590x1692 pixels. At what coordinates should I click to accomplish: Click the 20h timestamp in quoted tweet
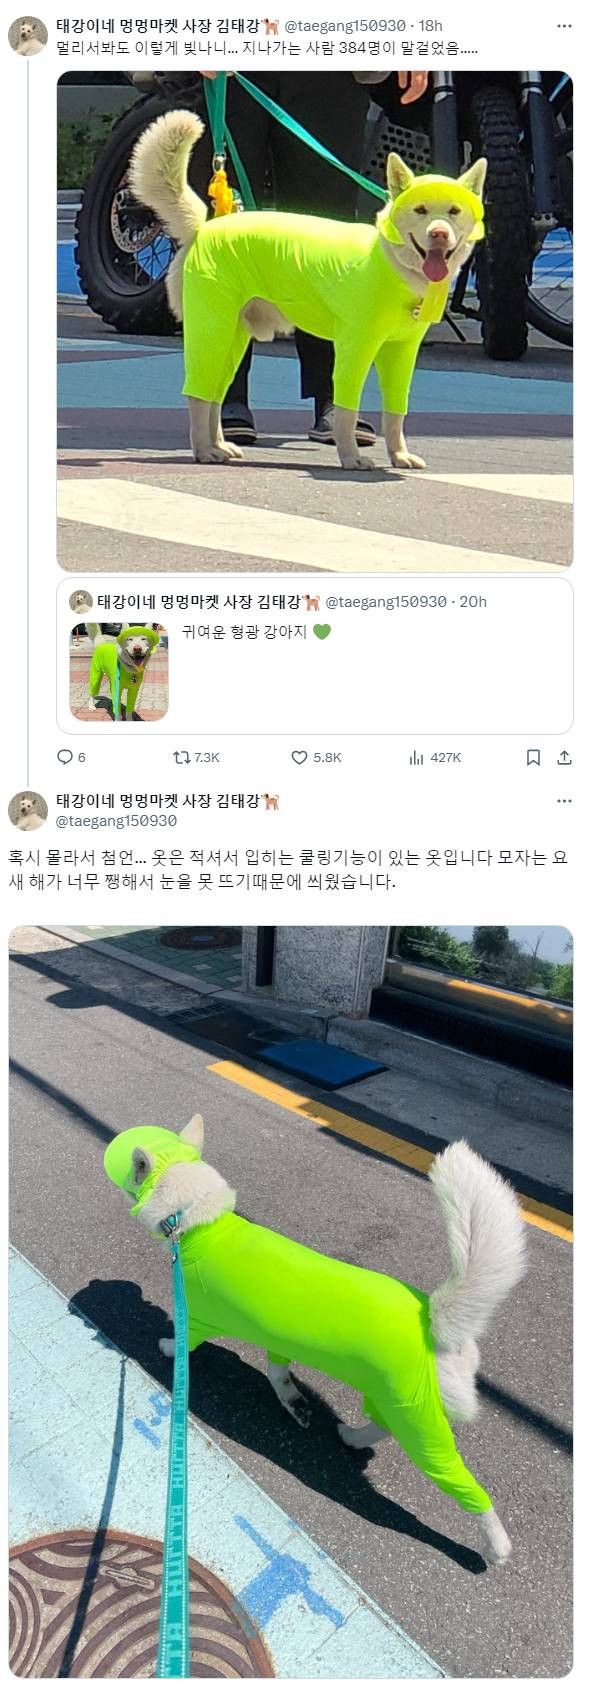pyautogui.click(x=473, y=602)
